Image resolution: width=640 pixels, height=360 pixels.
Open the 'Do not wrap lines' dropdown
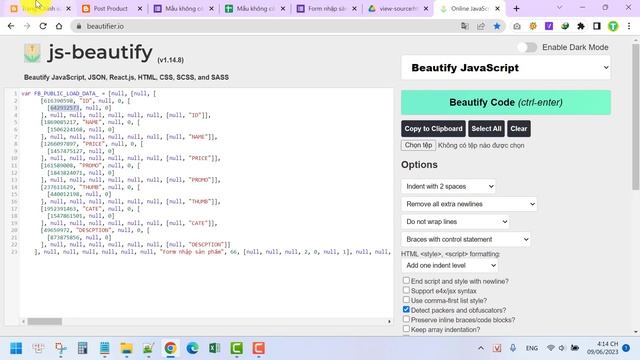(x=455, y=222)
